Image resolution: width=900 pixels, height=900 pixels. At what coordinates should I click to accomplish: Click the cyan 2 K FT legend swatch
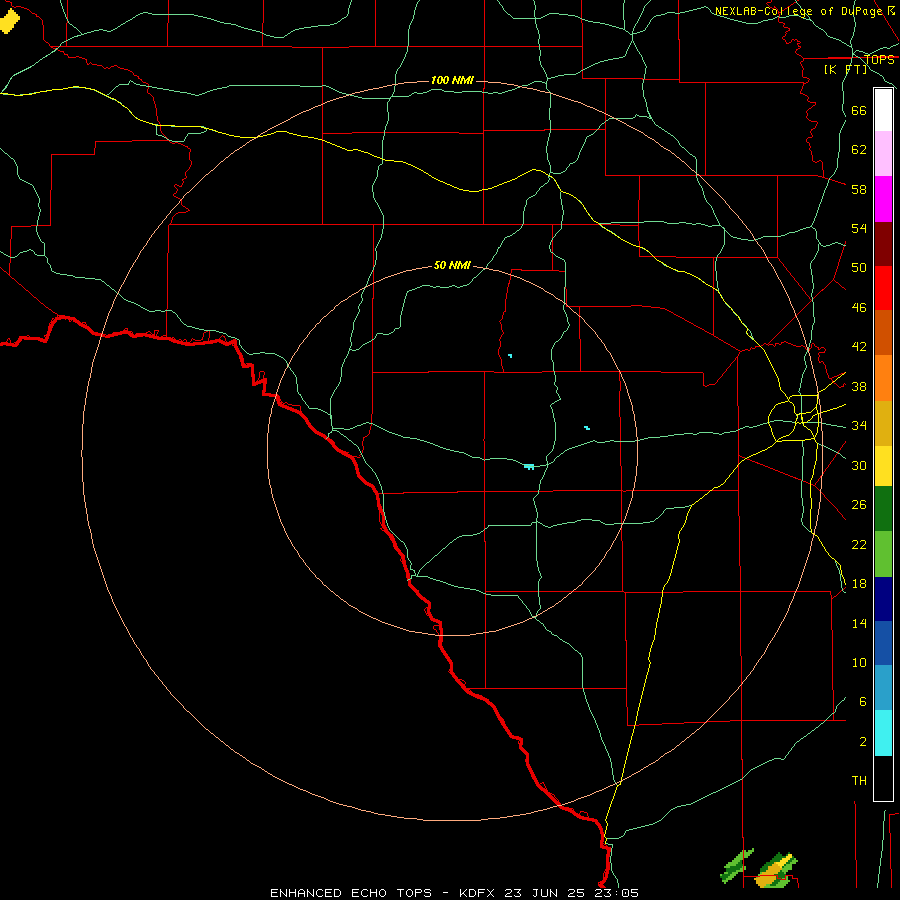(x=883, y=733)
